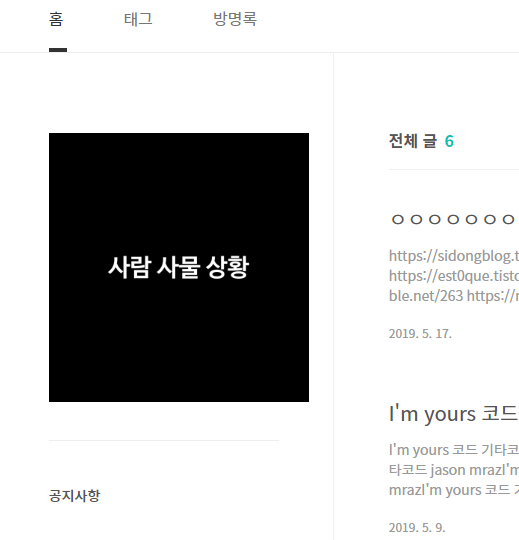The width and height of the screenshot is (519, 540).
Task: Click the I'm yours 코드 기타코 excerpt line
Action: pyautogui.click(x=454, y=450)
